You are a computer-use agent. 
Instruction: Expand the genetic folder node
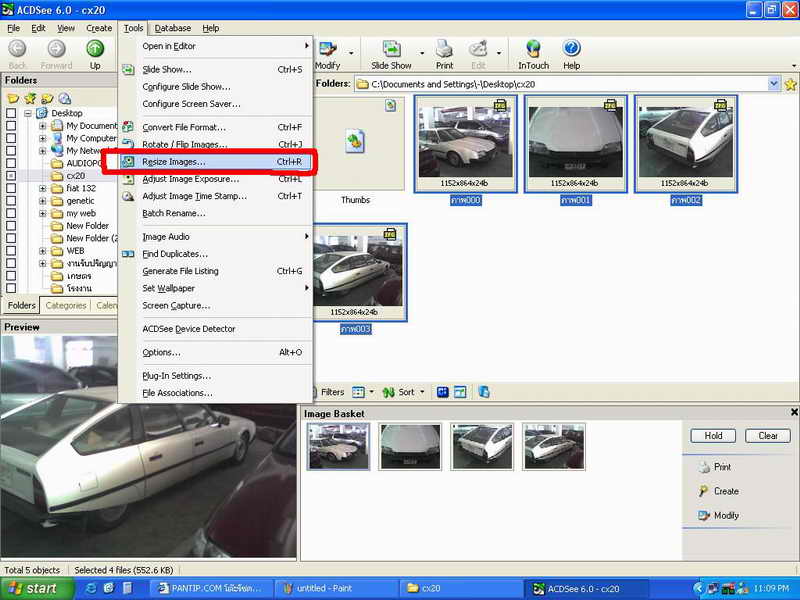[x=43, y=201]
